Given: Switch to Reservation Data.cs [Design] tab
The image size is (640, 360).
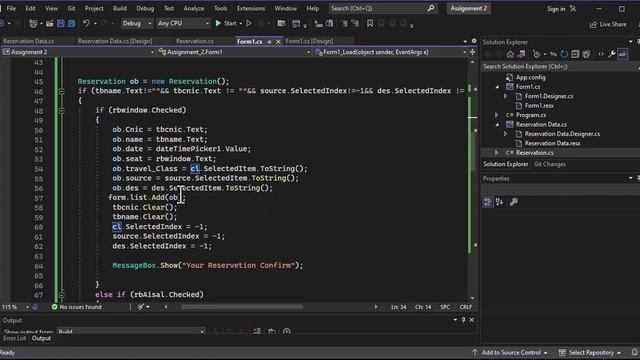Looking at the screenshot, I should 115,41.
